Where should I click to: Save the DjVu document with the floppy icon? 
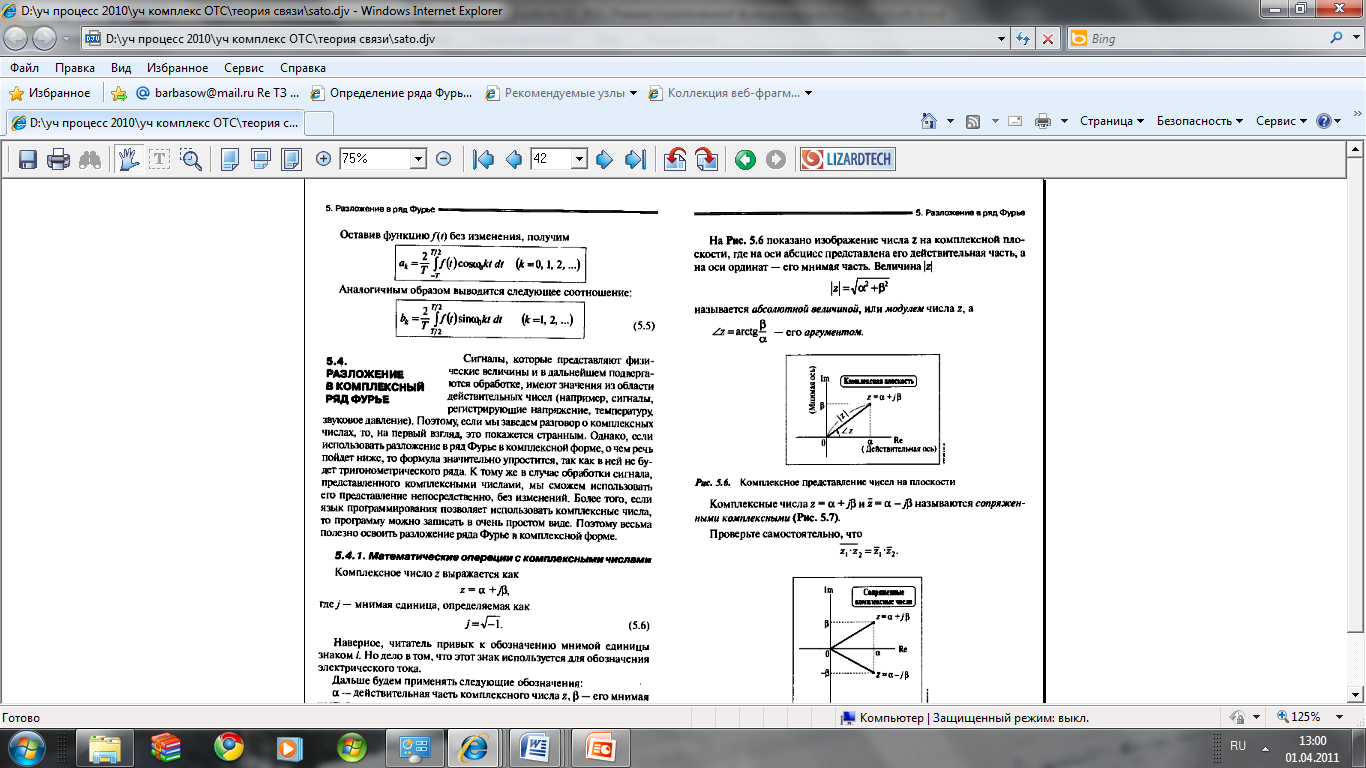[28, 159]
